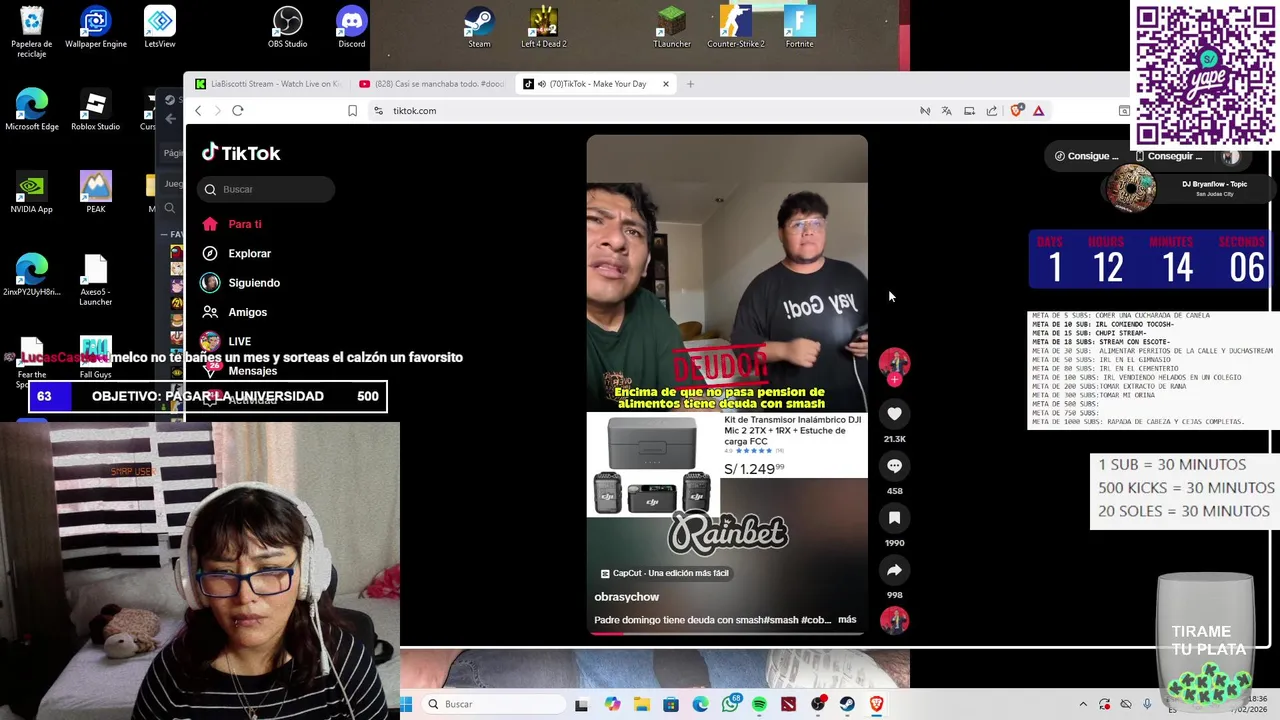Open TLauncher desktop icon

click(x=672, y=27)
